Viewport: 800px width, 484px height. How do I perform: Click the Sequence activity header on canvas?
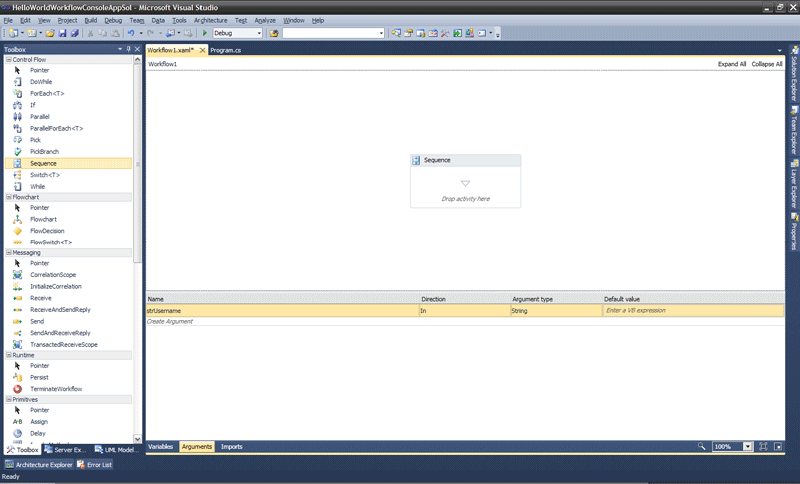point(465,160)
